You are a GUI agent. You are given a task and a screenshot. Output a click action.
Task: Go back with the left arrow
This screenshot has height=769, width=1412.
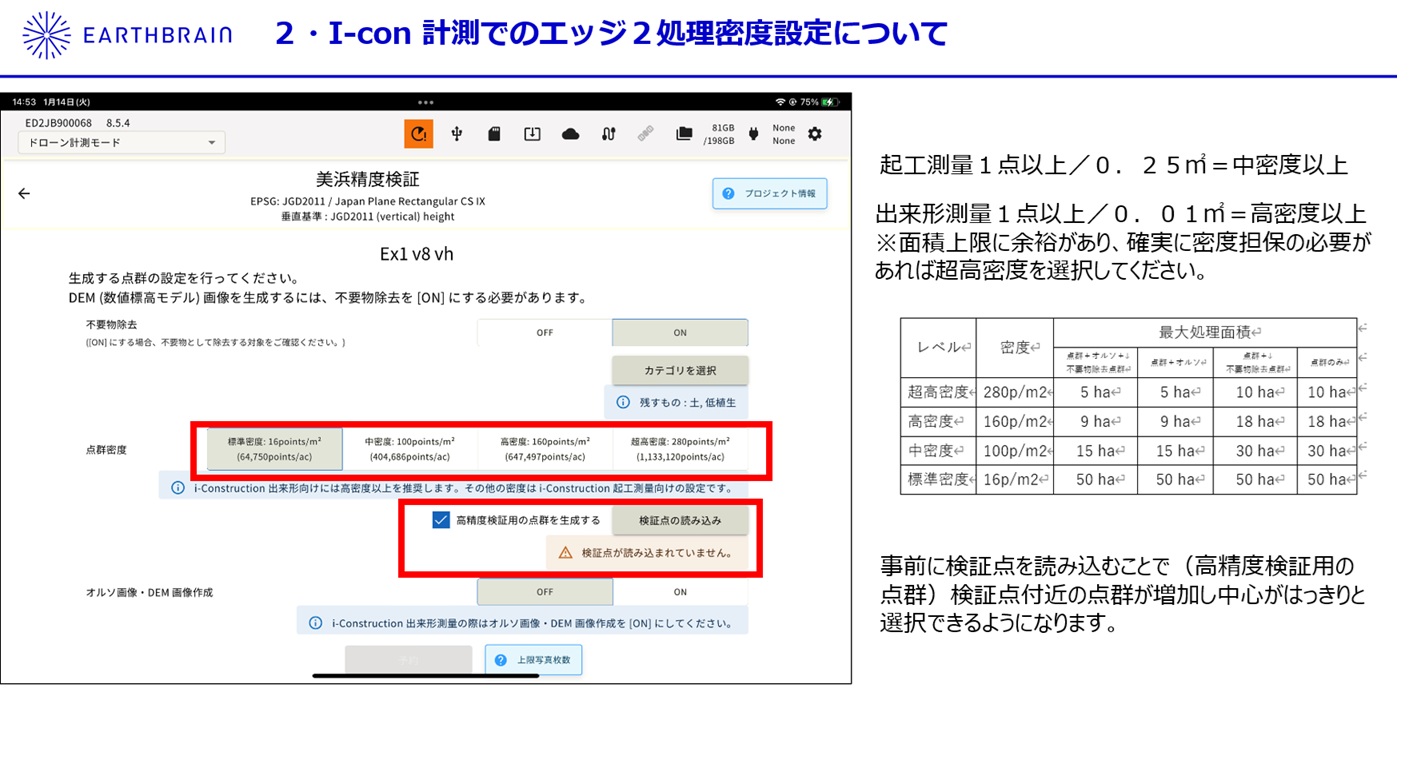(x=24, y=194)
